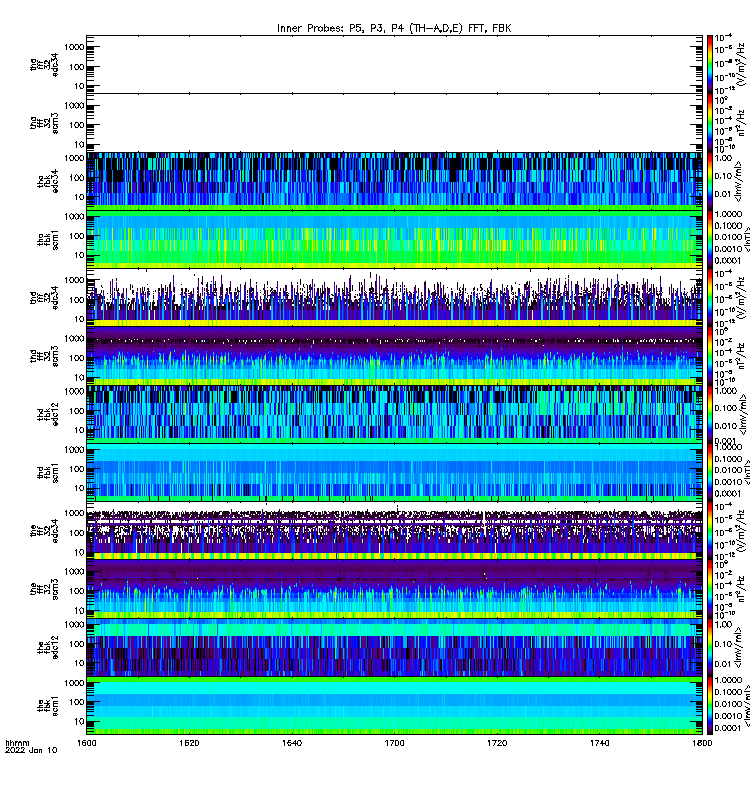The image size is (750, 800).
Task: Click the 'tha fff 32 edc34' panel label
Action: point(44,65)
